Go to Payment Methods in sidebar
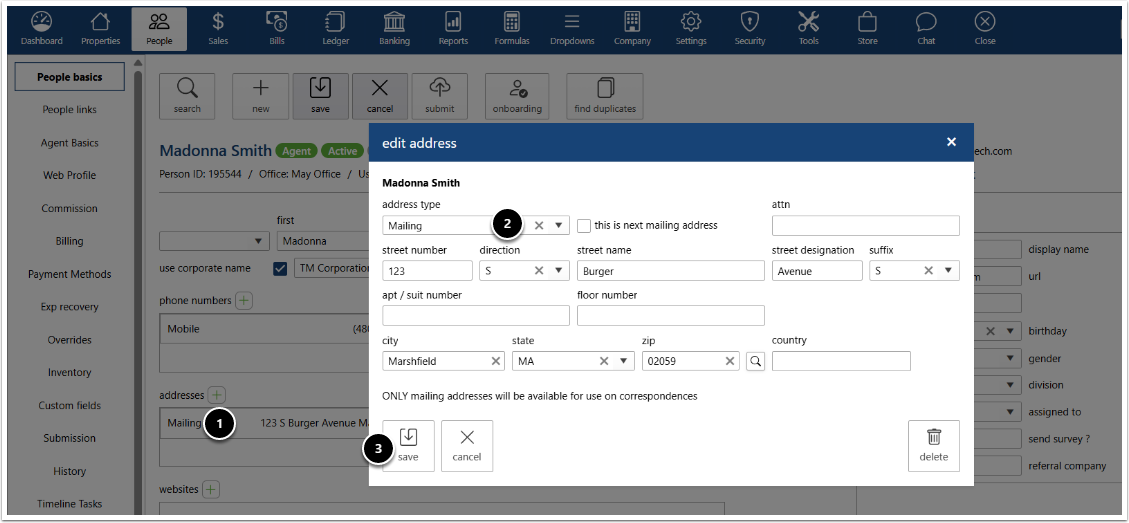This screenshot has width=1129, height=523. pyautogui.click(x=69, y=274)
